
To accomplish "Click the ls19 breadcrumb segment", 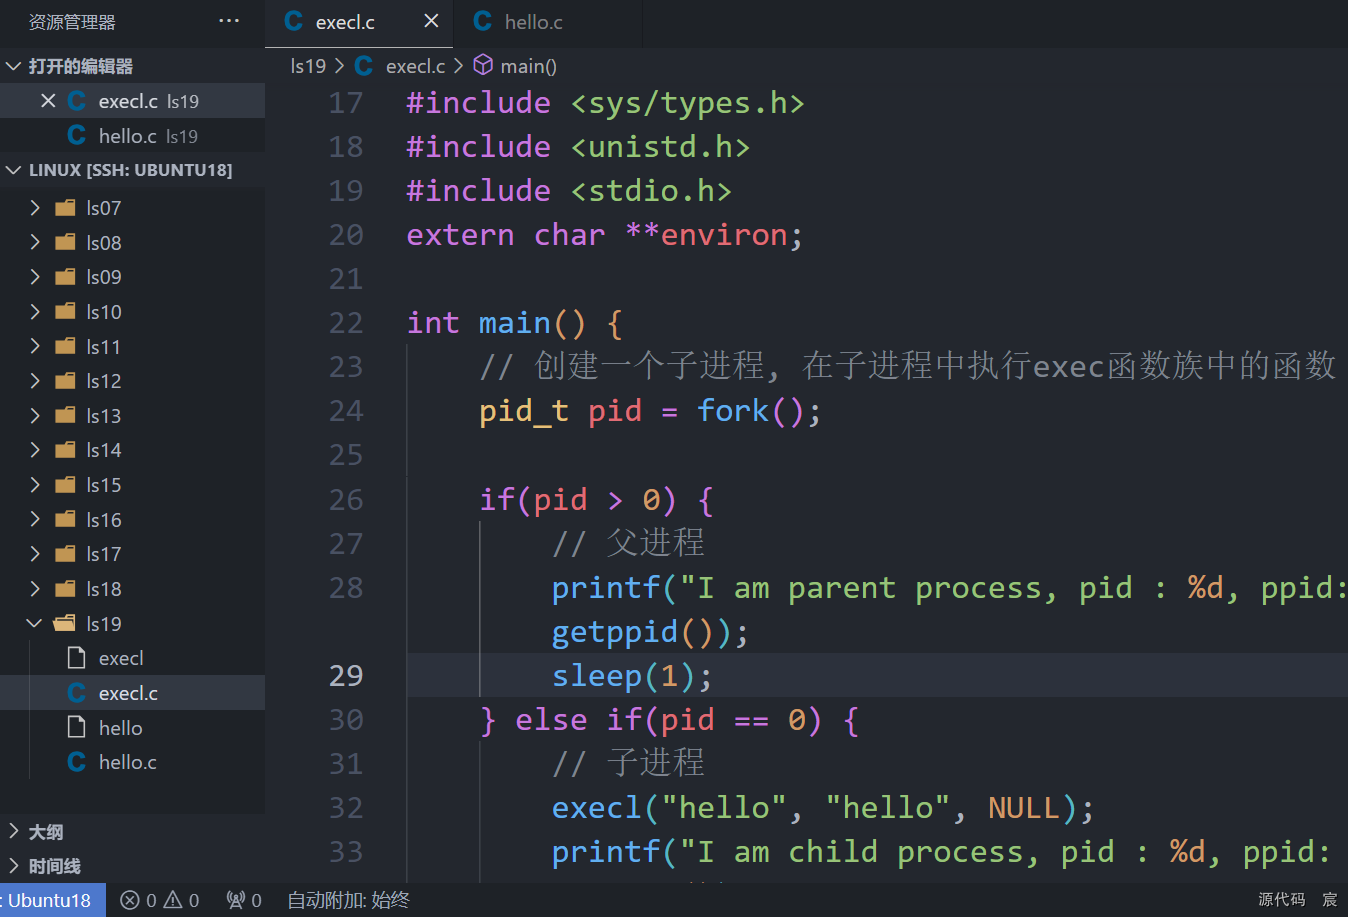I will pyautogui.click(x=308, y=66).
